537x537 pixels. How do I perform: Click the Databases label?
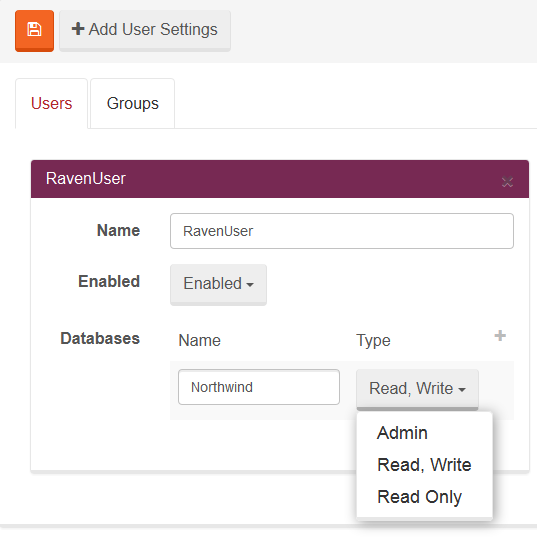pyautogui.click(x=100, y=338)
